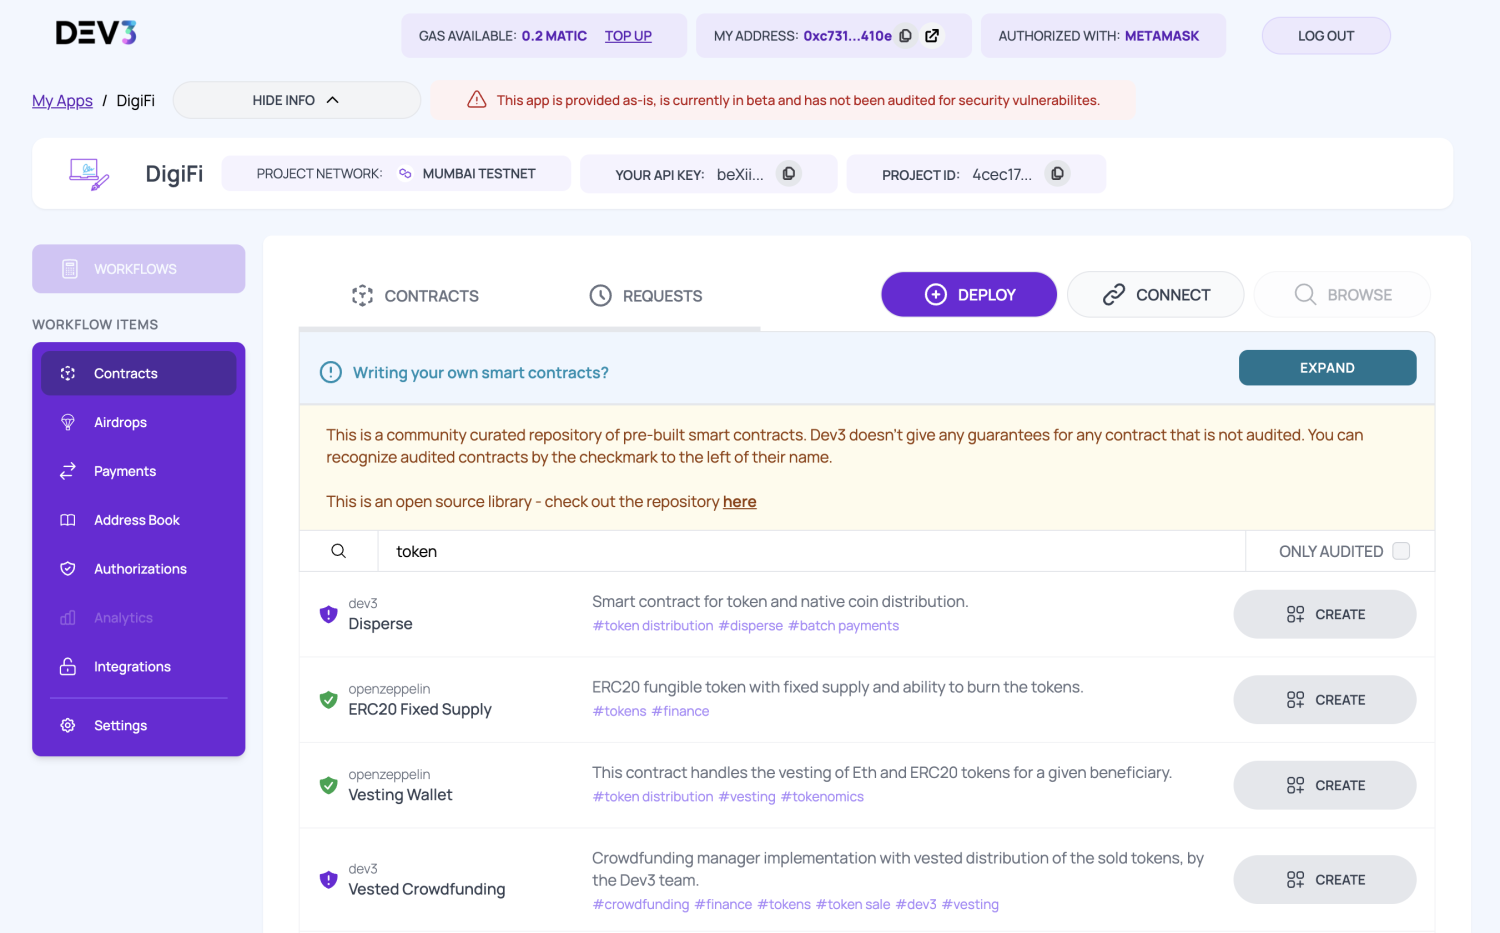1500x933 pixels.
Task: Switch to the Contracts tab
Action: coord(415,295)
